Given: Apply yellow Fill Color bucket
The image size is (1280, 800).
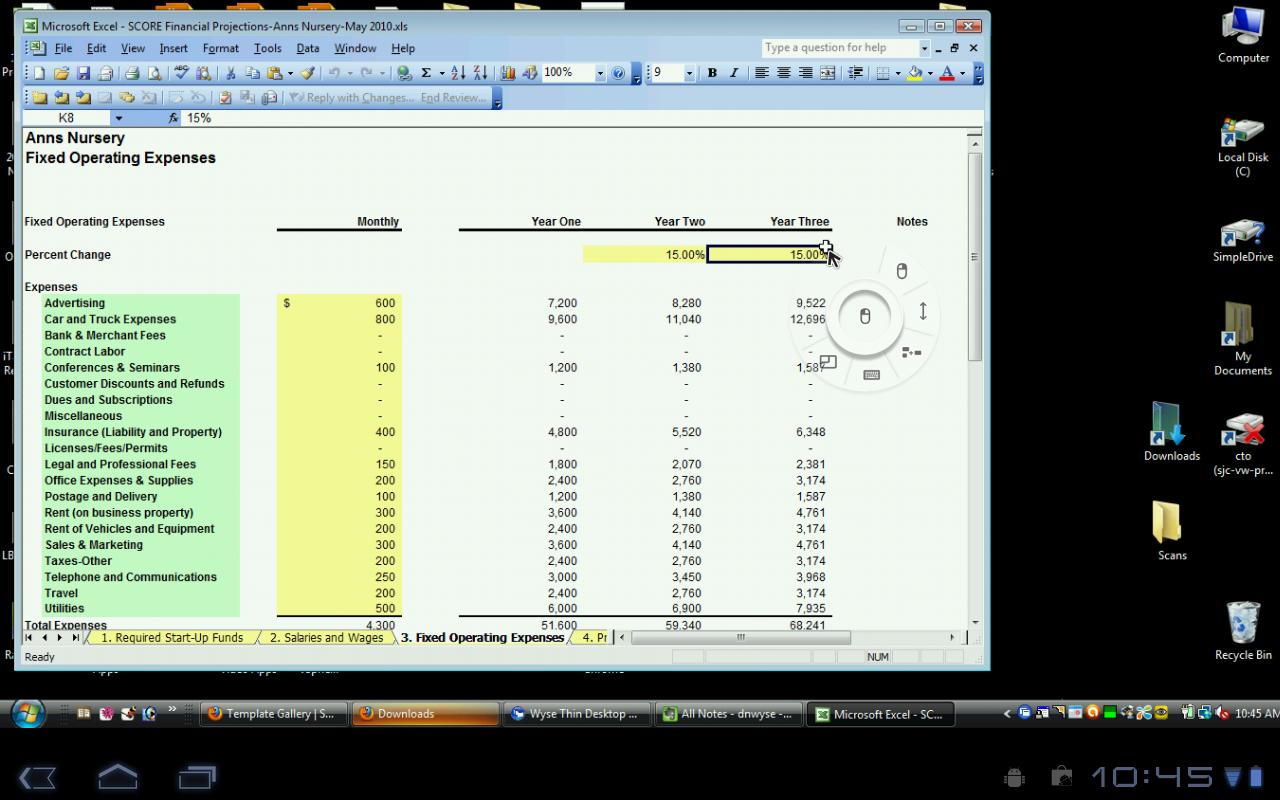Looking at the screenshot, I should pos(914,73).
